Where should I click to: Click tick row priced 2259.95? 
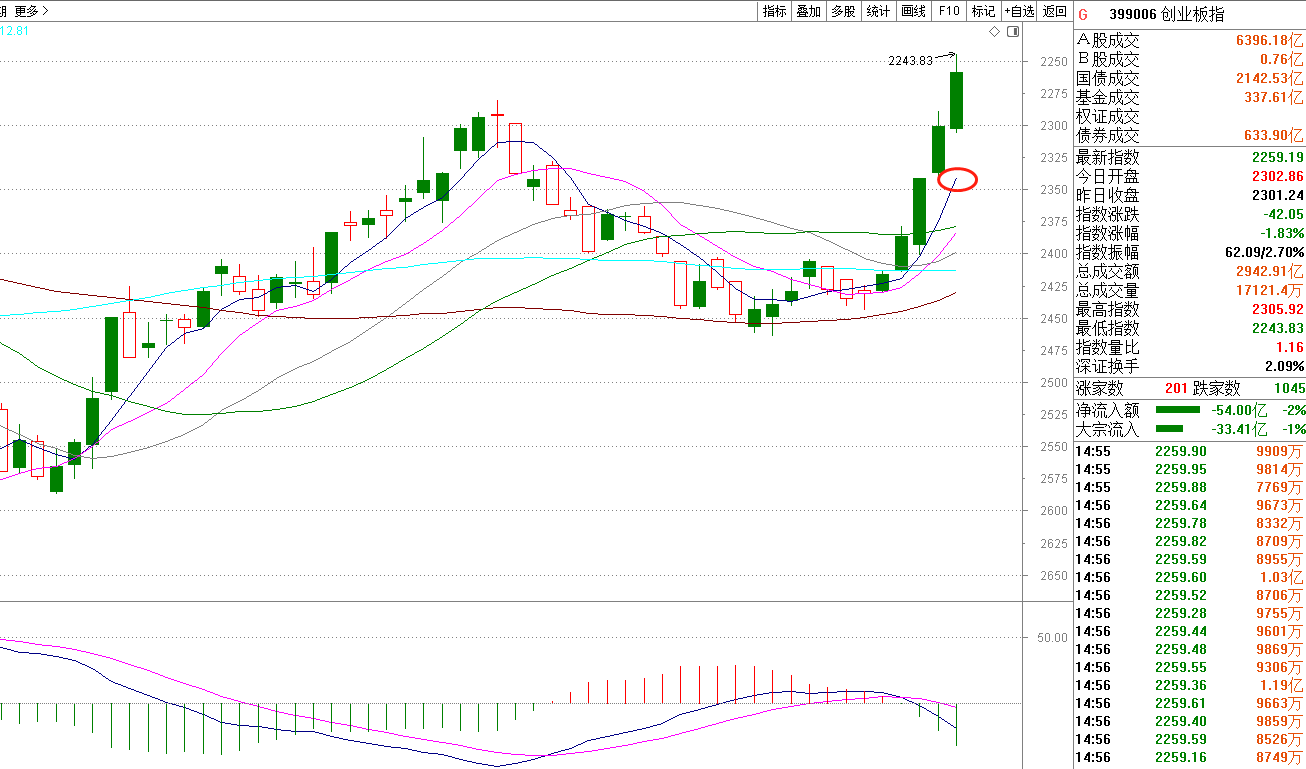pos(1190,469)
